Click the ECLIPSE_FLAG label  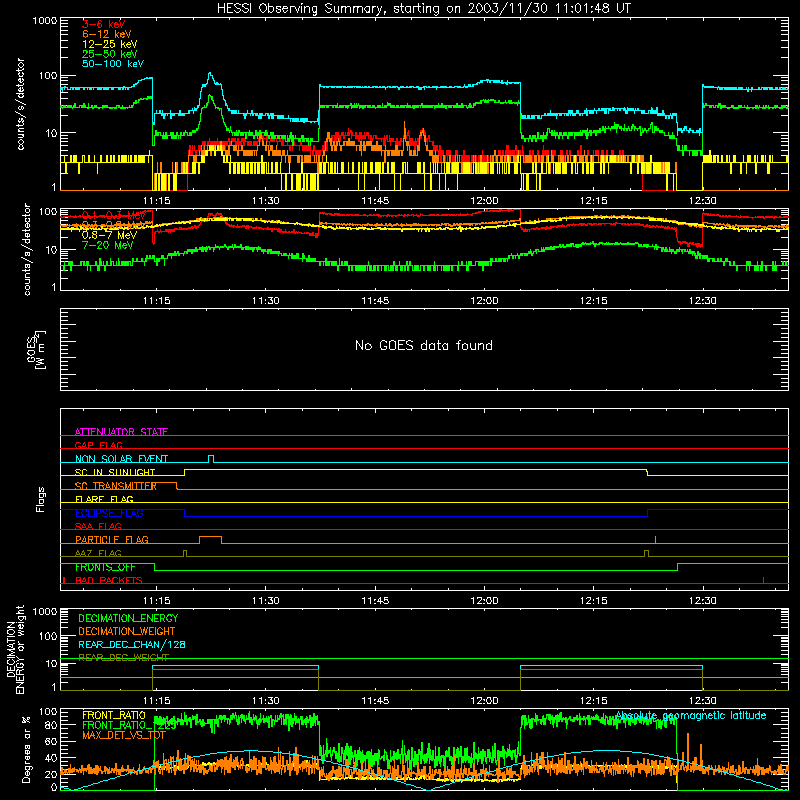pyautogui.click(x=109, y=513)
